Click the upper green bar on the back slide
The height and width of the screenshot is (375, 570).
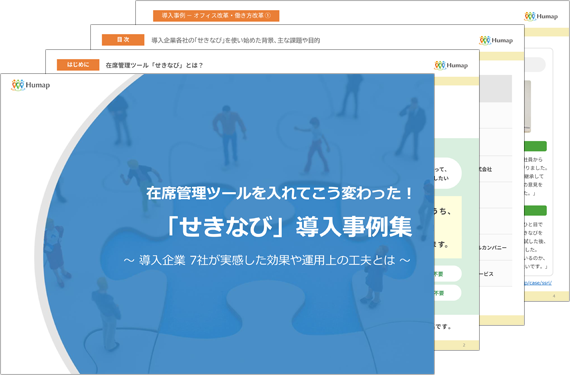click(535, 146)
